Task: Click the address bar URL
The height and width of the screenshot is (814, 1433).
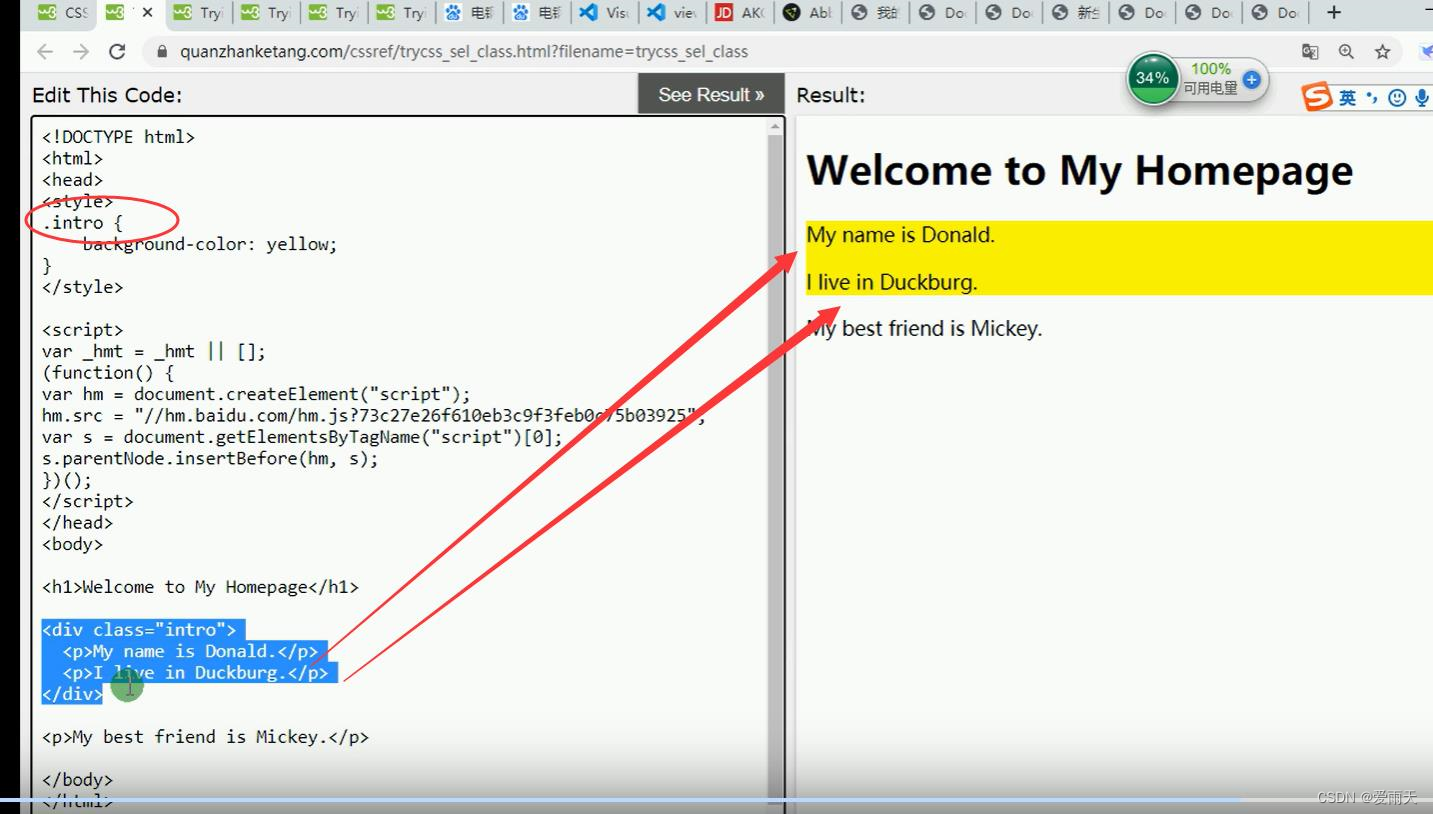Action: point(464,52)
